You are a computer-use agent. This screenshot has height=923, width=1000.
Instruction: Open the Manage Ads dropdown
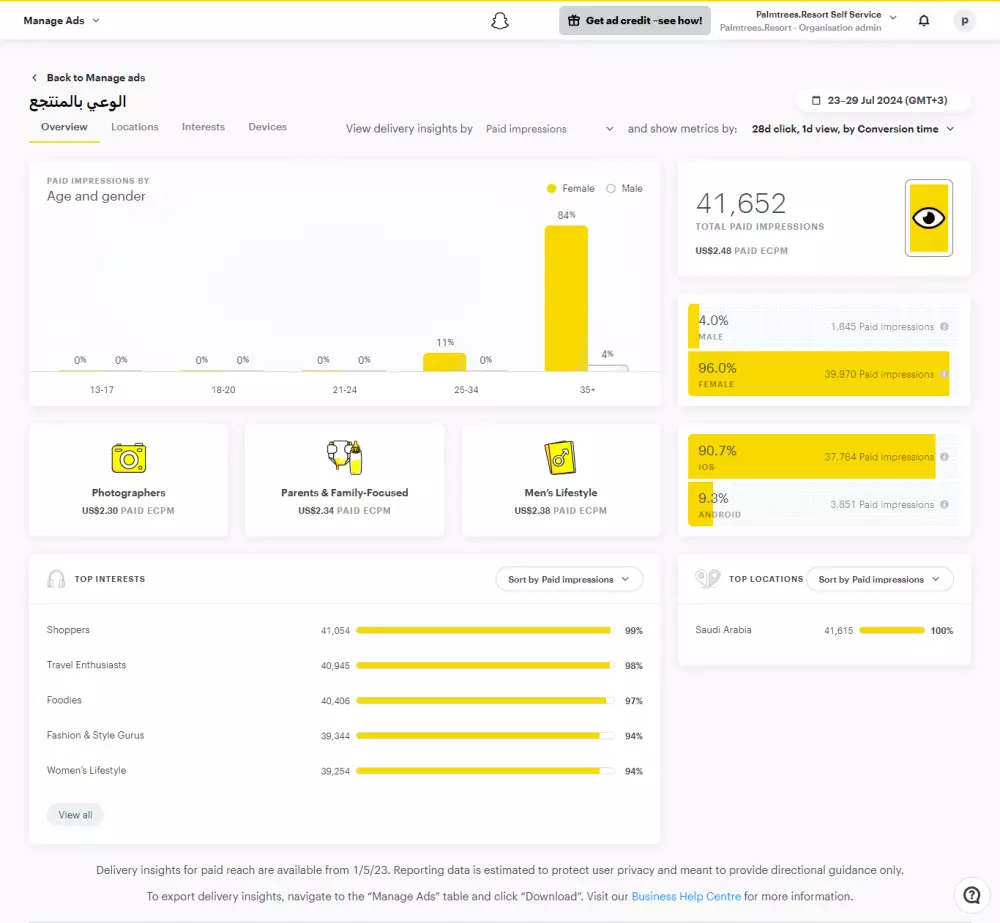coord(61,20)
